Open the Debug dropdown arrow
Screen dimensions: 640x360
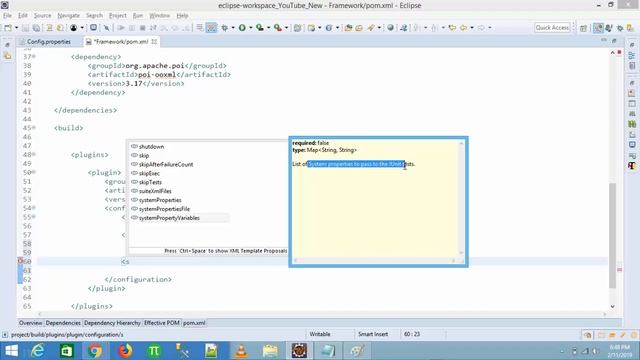pyautogui.click(x=233, y=28)
